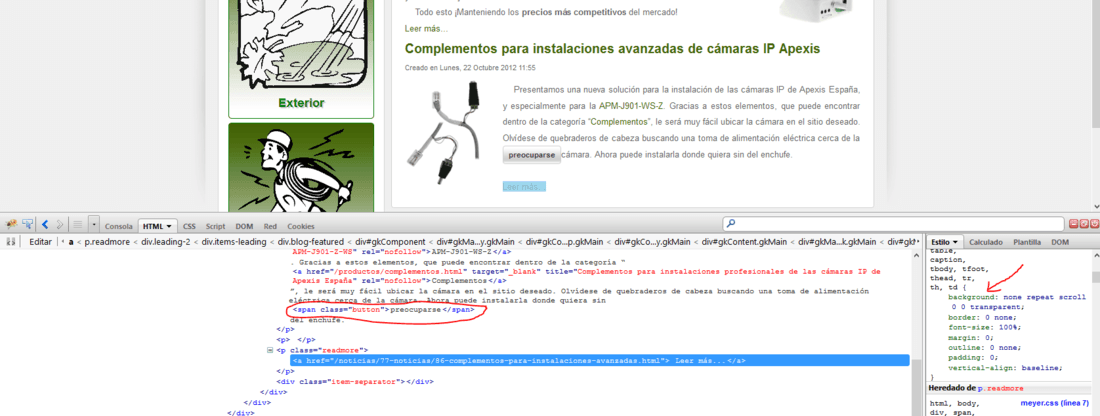This screenshot has height=416, width=1100.
Task: Click p.readmore in Heredado de header
Action: pos(1000,388)
